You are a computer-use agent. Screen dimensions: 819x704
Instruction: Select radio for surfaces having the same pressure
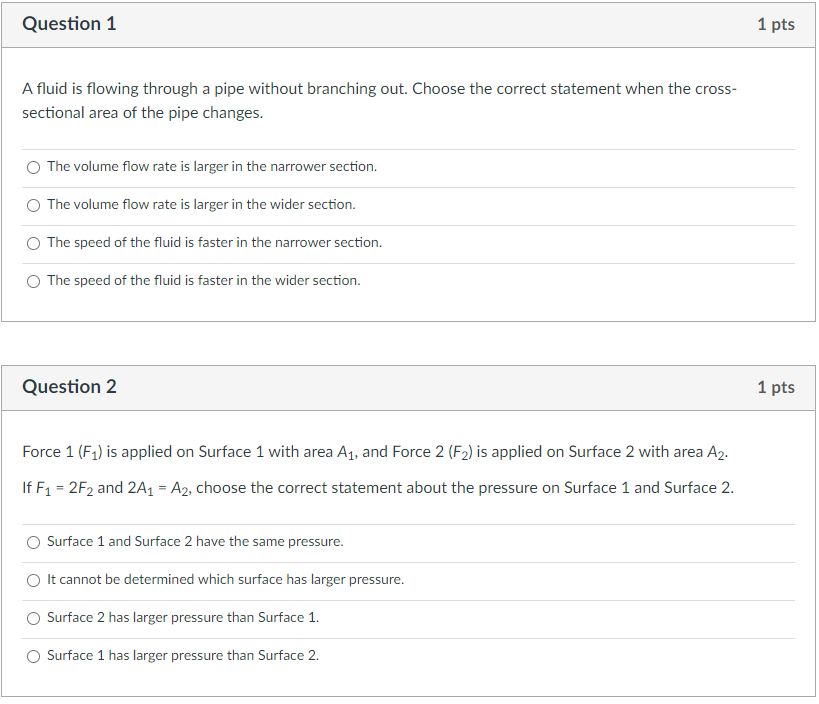pos(33,542)
